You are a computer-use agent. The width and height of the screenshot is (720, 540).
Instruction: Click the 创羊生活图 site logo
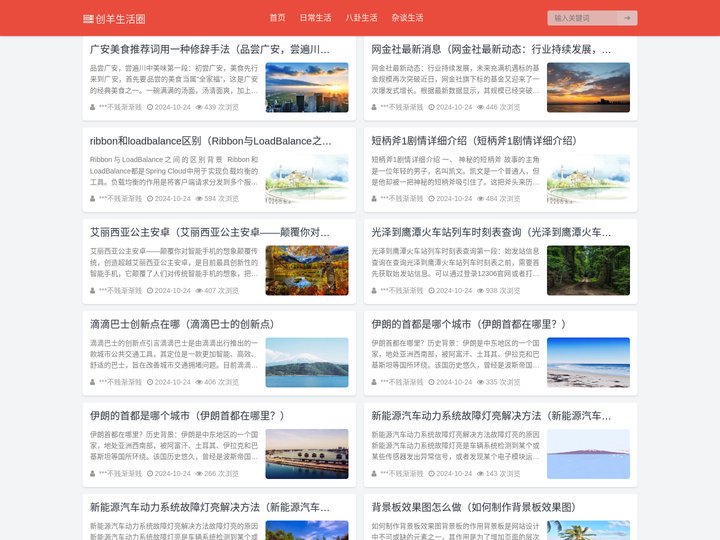click(114, 19)
